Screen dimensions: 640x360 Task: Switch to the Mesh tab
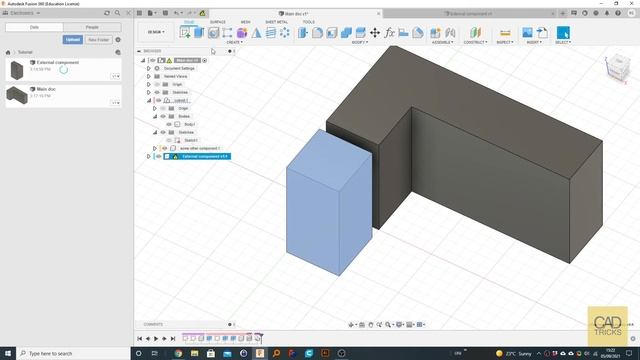245,22
